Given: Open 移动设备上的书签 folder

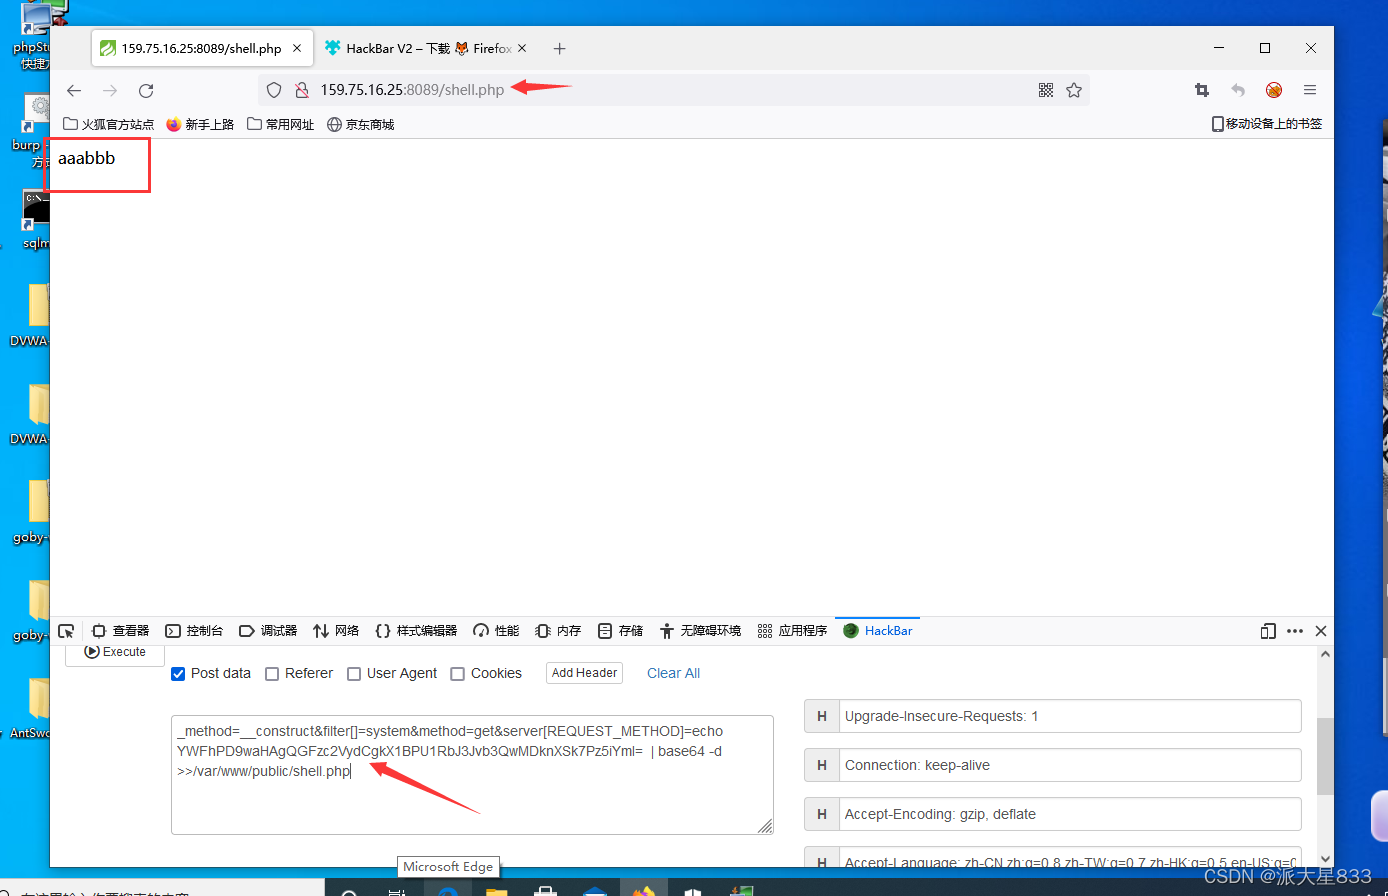Looking at the screenshot, I should pyautogui.click(x=1266, y=124).
